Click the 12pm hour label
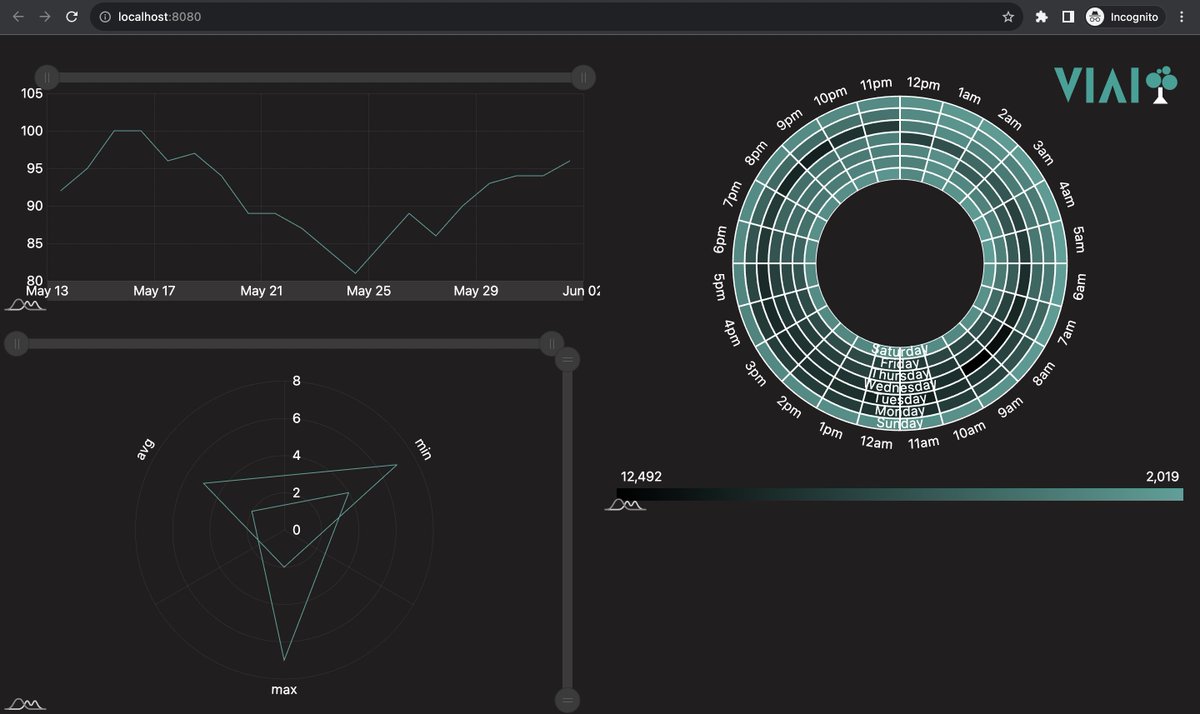This screenshot has width=1200, height=714. click(x=923, y=83)
